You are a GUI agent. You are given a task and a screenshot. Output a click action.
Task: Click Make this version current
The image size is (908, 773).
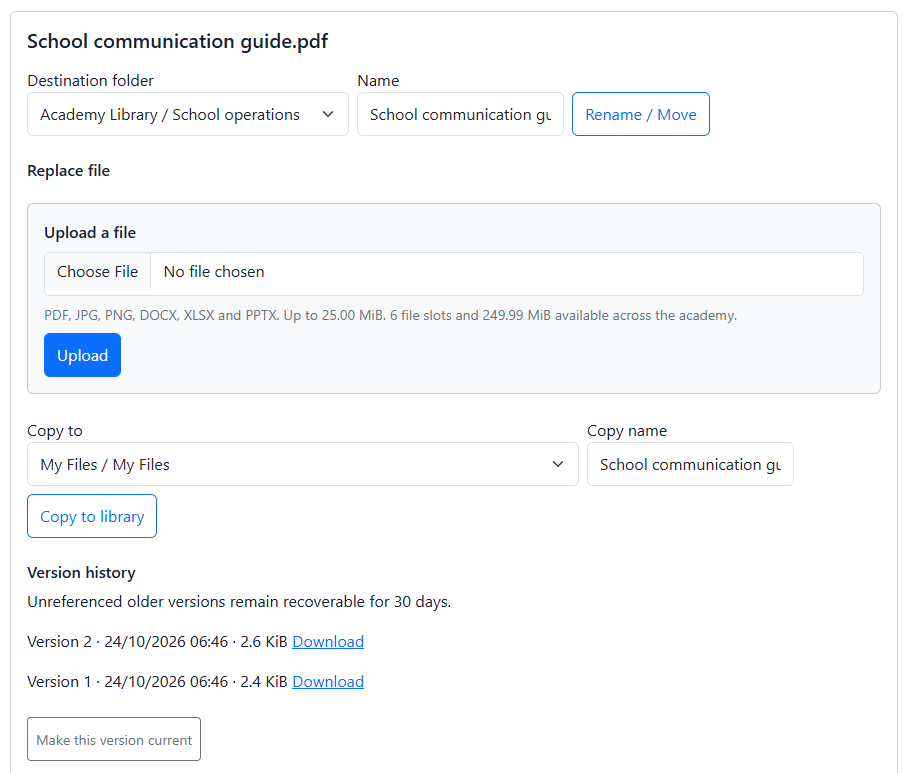pos(114,739)
